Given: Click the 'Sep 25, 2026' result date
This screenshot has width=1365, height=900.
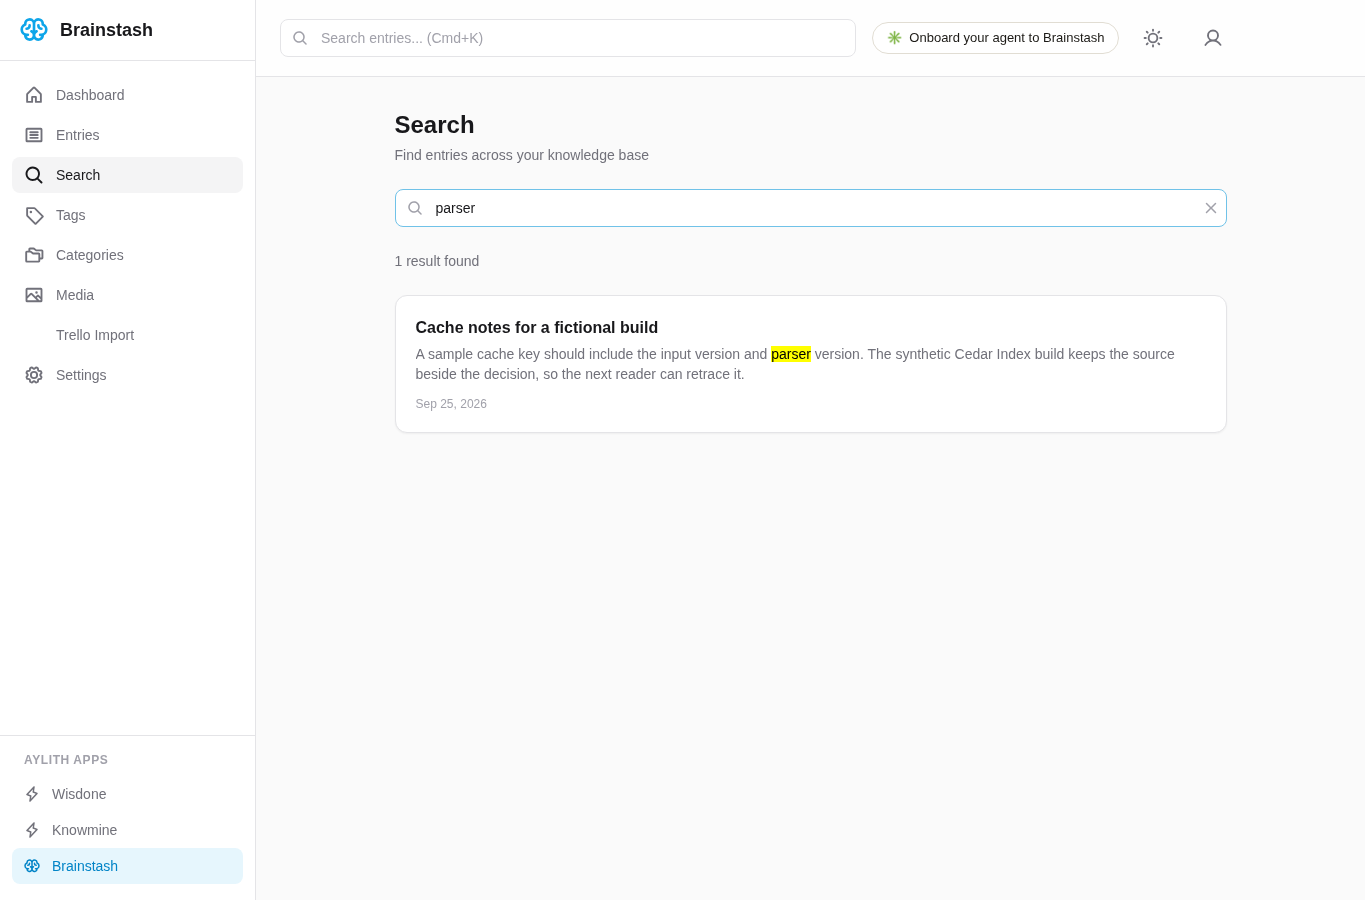Looking at the screenshot, I should (451, 404).
